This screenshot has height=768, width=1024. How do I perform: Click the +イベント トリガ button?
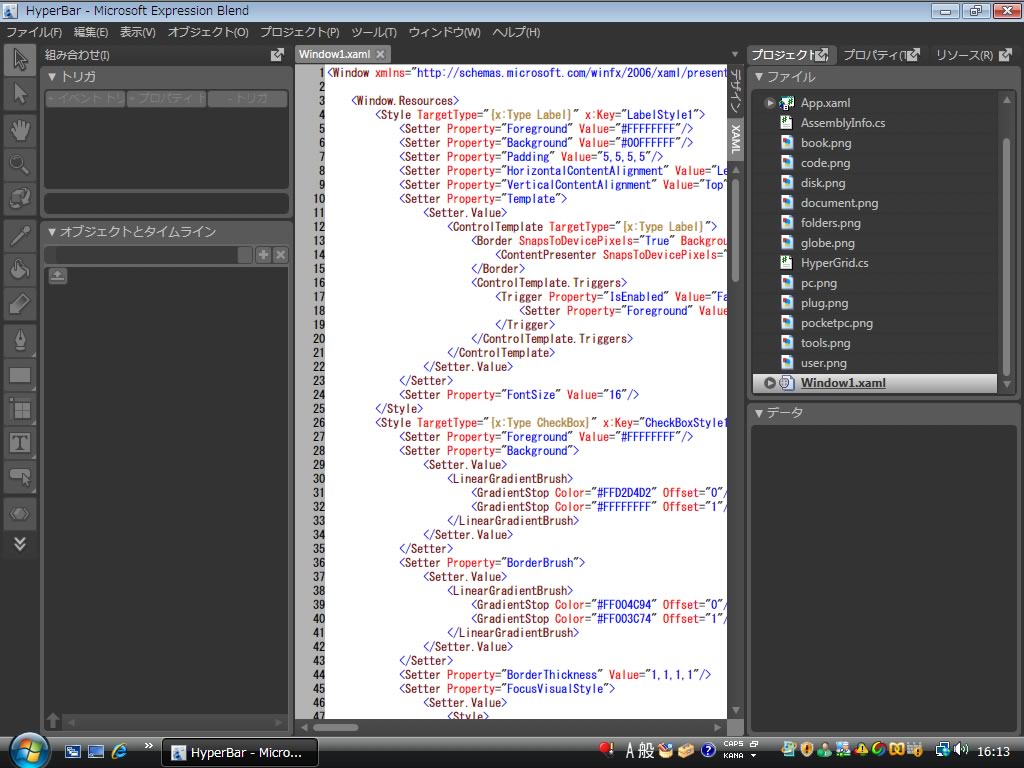(x=86, y=99)
